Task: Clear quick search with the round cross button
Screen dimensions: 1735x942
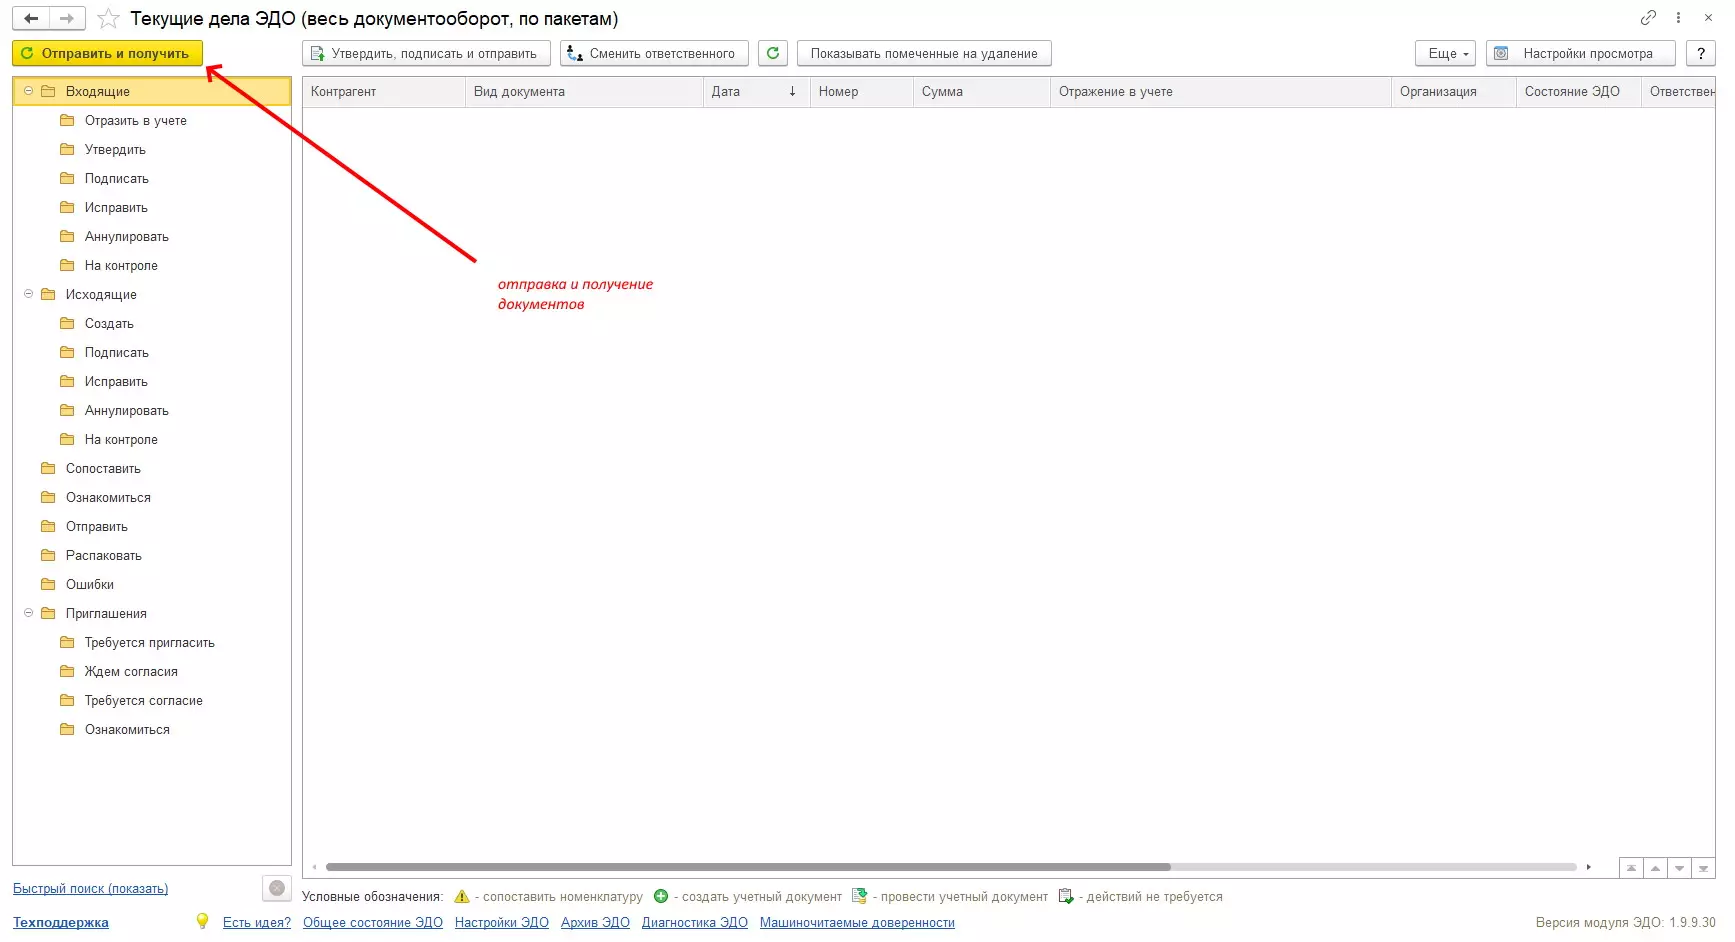Action: pos(277,888)
